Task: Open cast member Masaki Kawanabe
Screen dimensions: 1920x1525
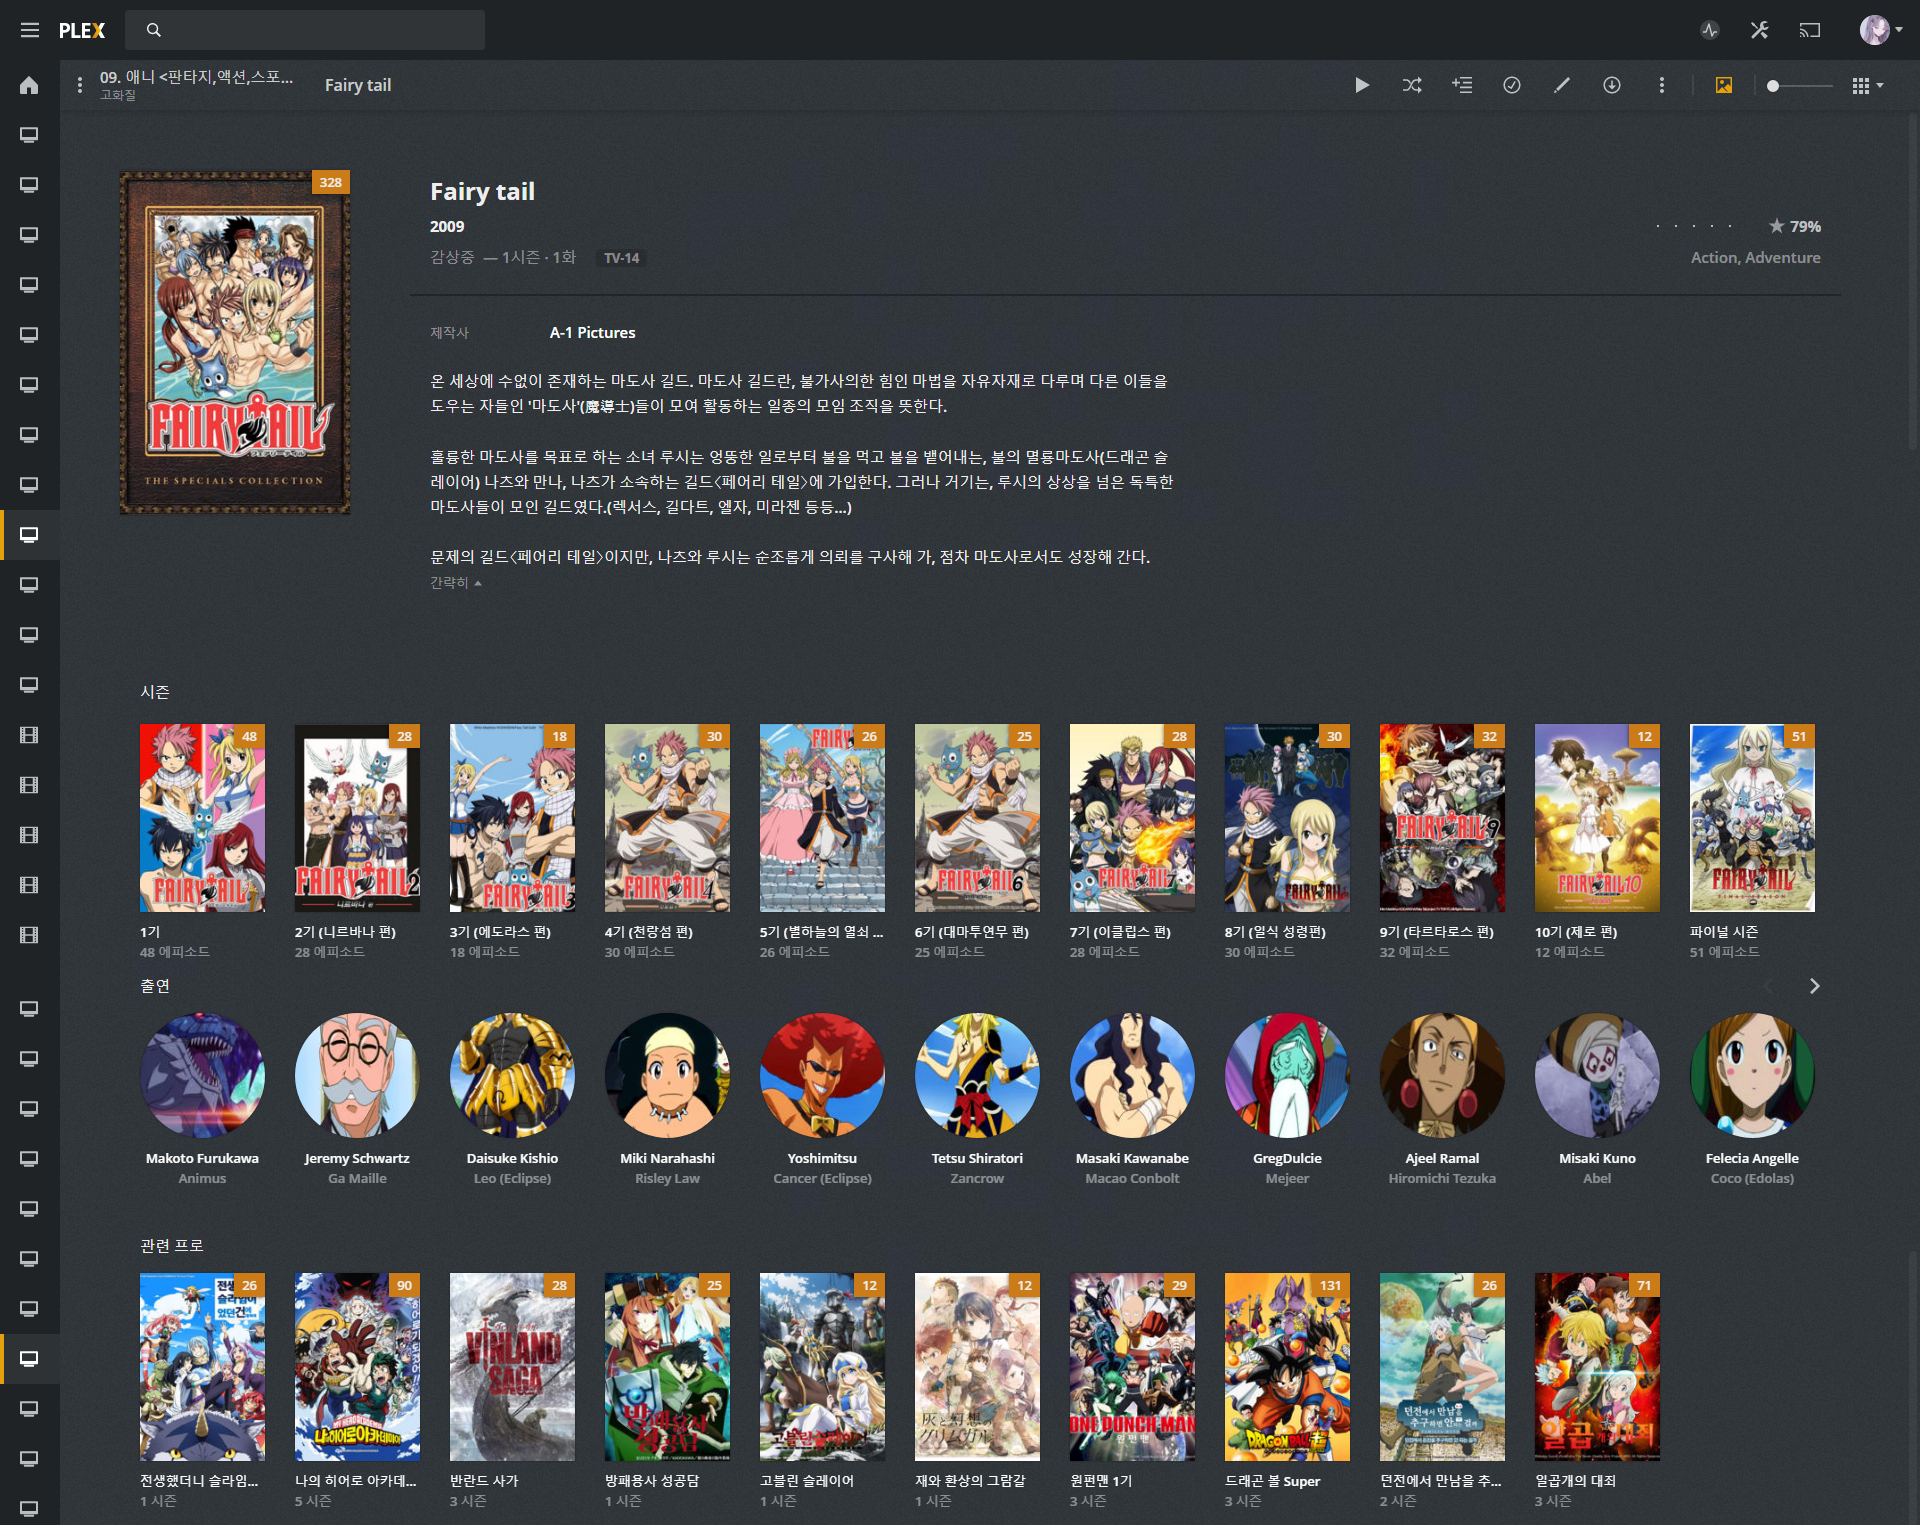Action: tap(1132, 1075)
